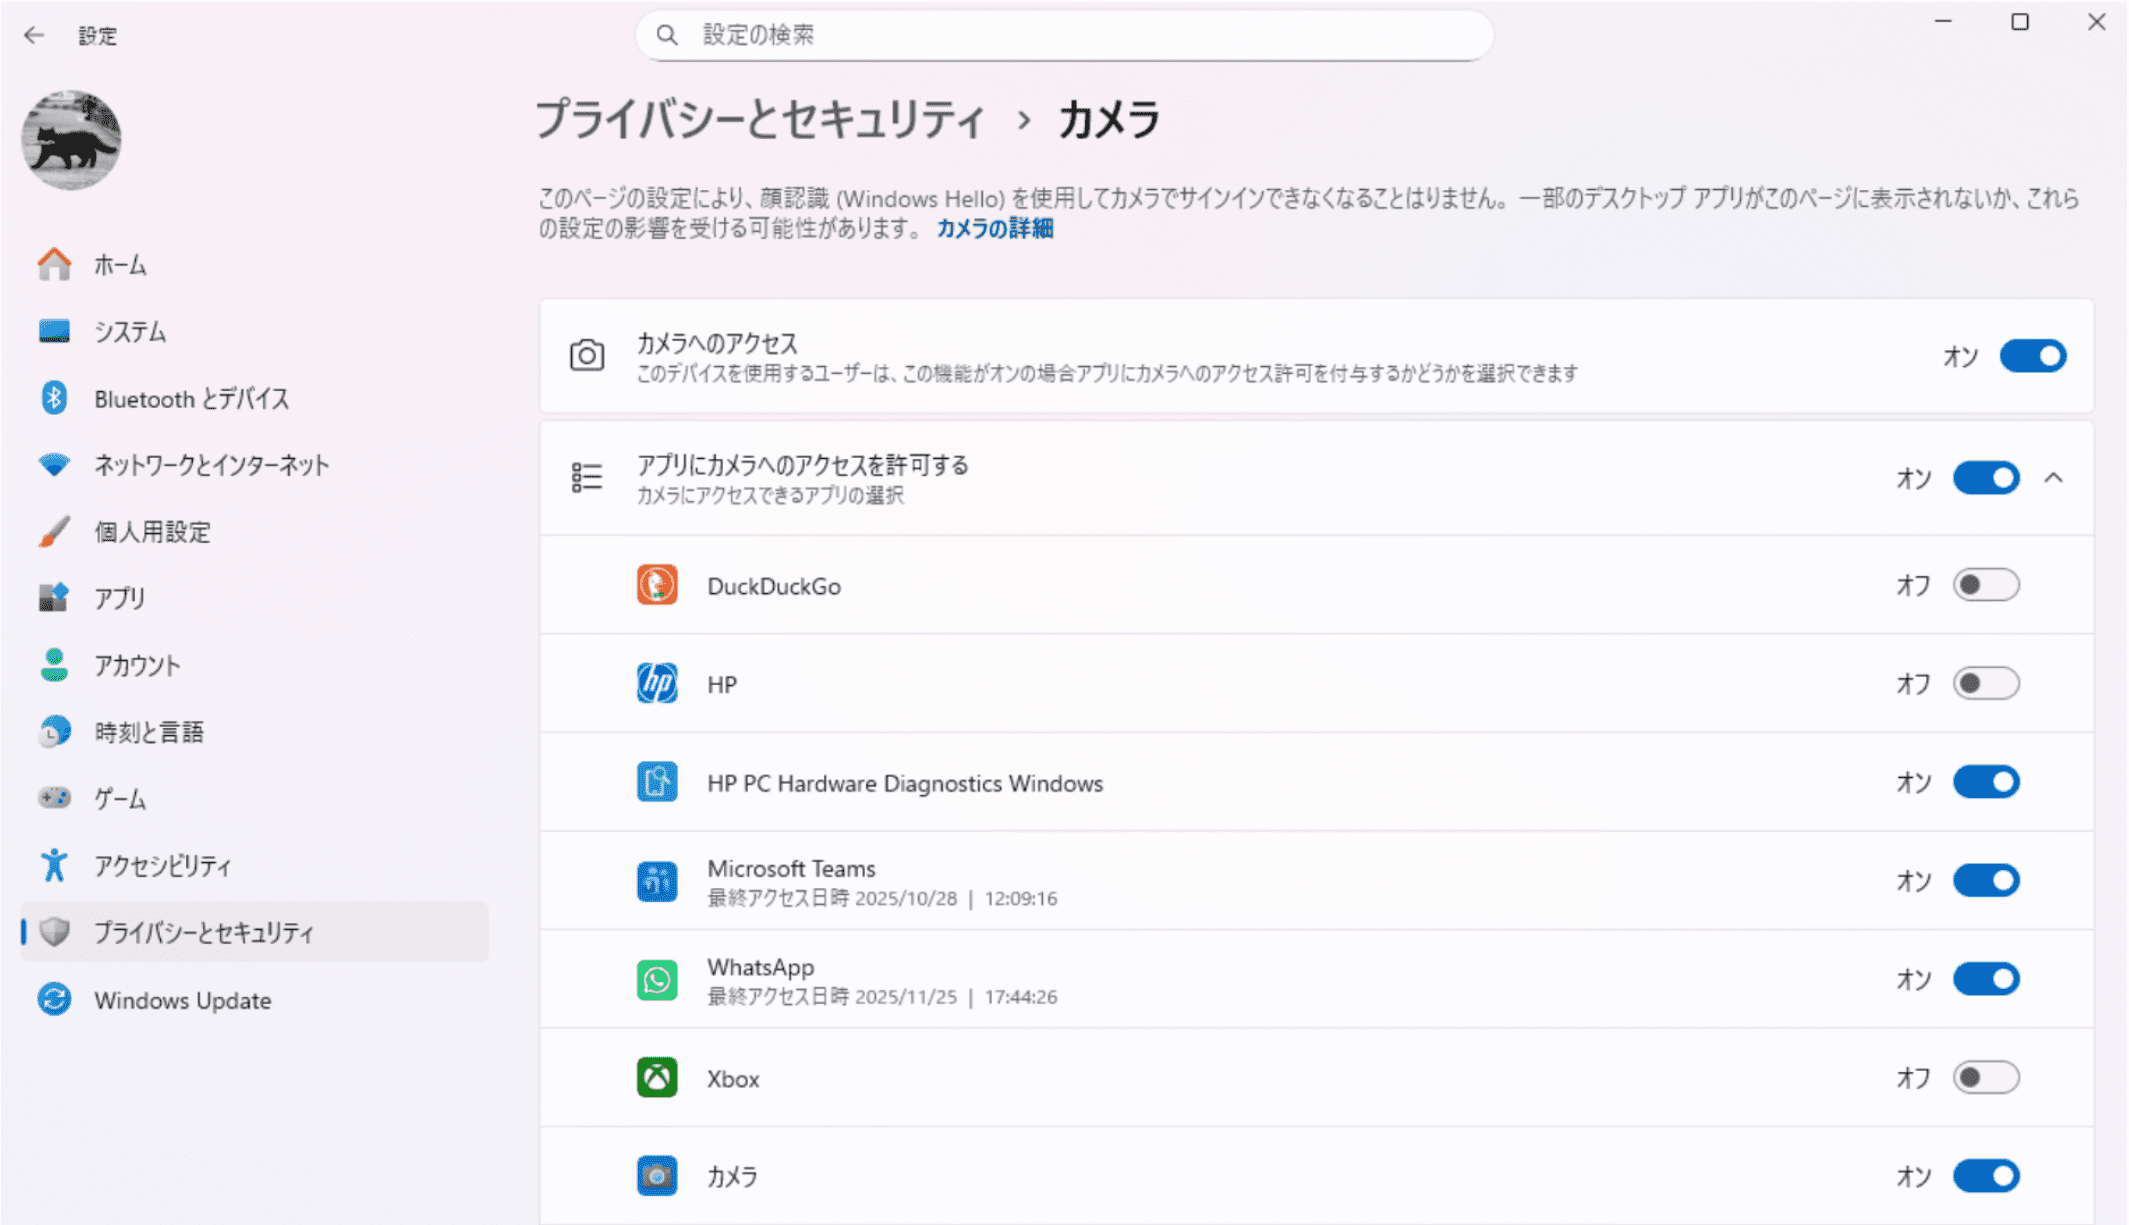Click the HP logo icon

pyautogui.click(x=657, y=684)
